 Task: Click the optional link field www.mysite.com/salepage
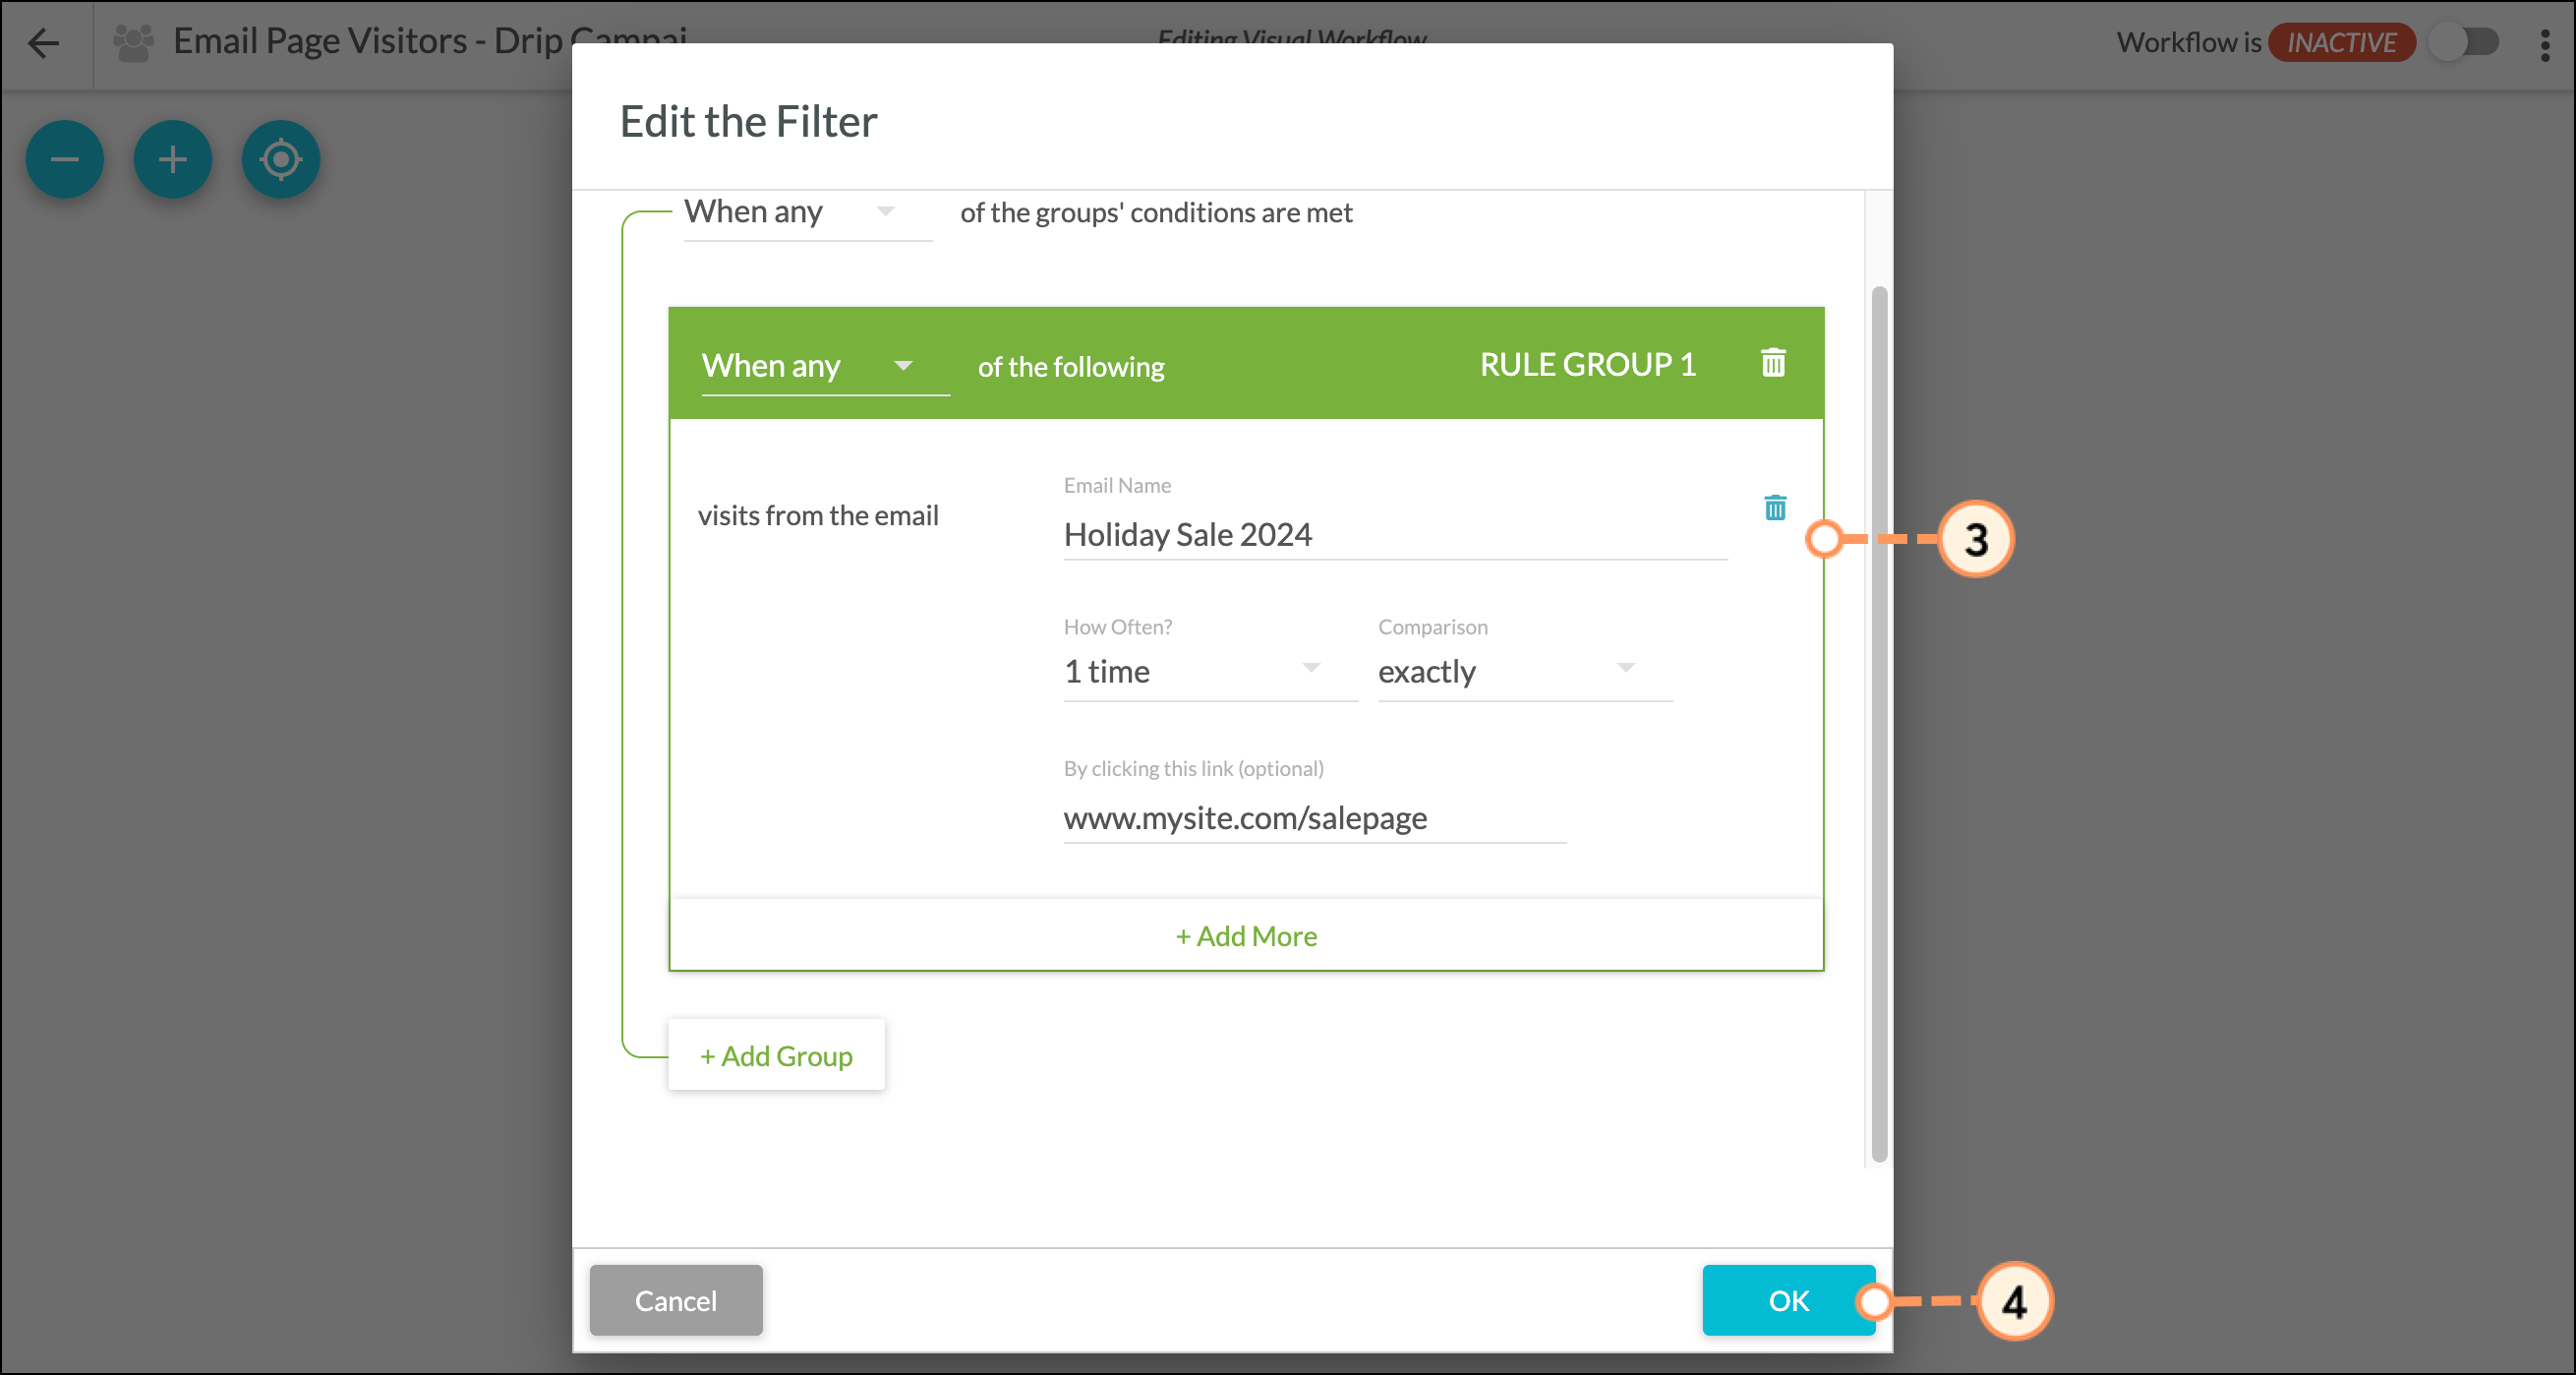1314,818
